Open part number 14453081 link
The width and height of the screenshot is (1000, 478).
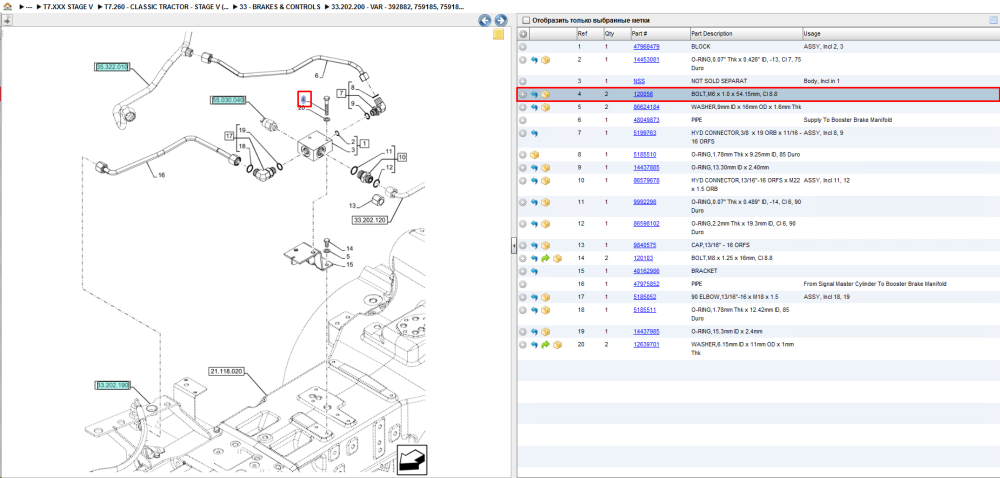click(x=646, y=60)
